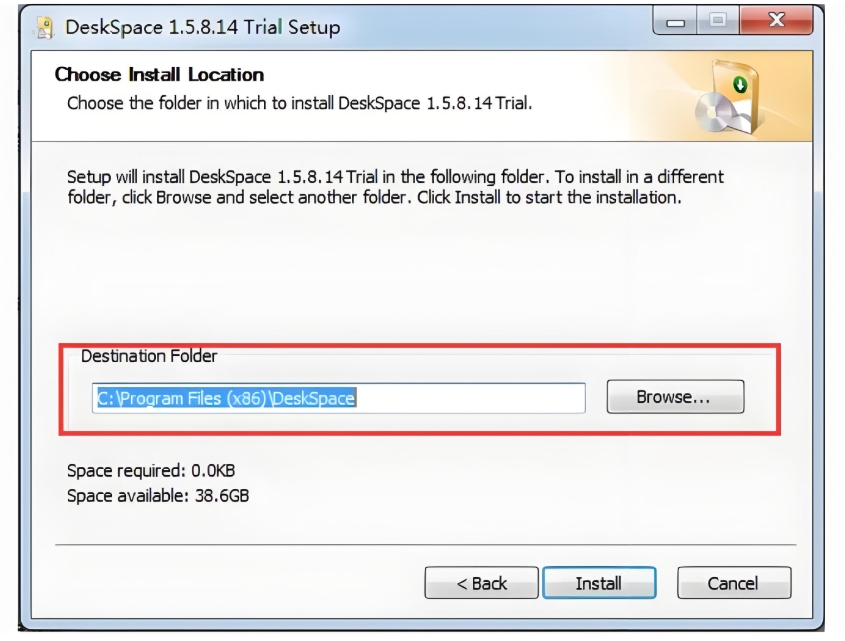This screenshot has width=845, height=641.
Task: Go back with the < Back button
Action: click(481, 583)
